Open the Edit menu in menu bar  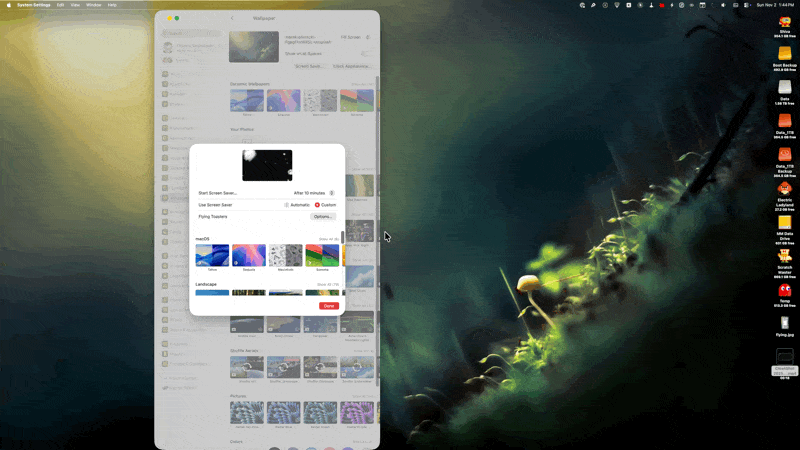(x=60, y=5)
